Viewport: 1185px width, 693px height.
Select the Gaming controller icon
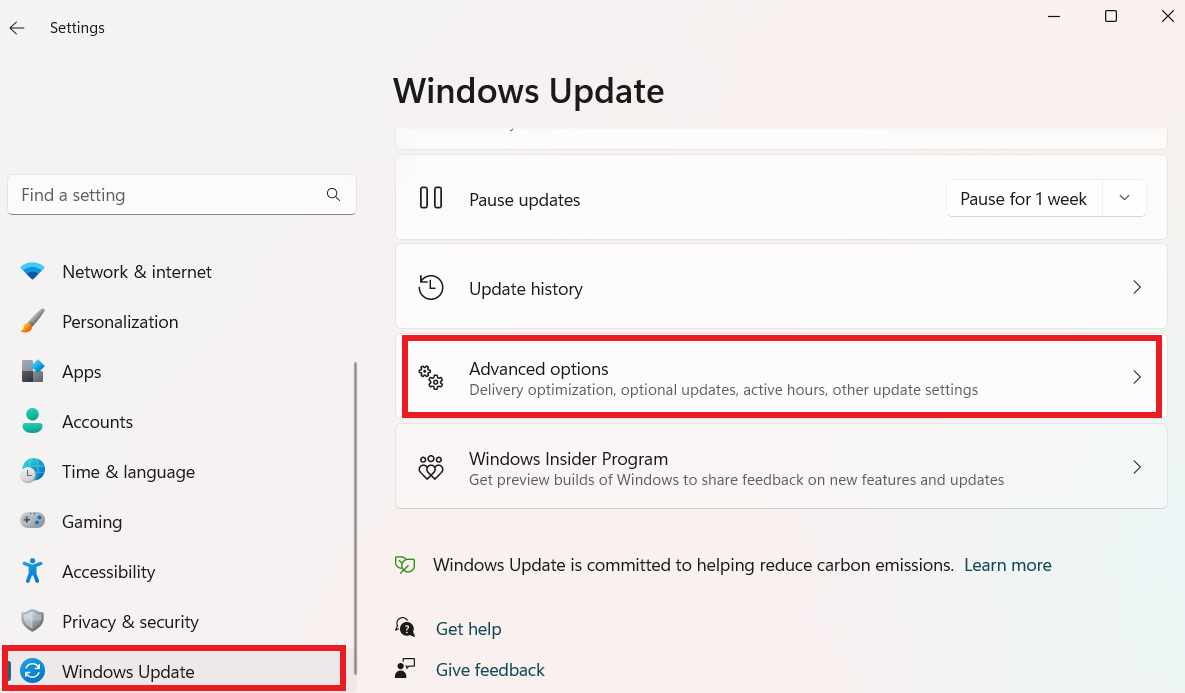pos(33,521)
